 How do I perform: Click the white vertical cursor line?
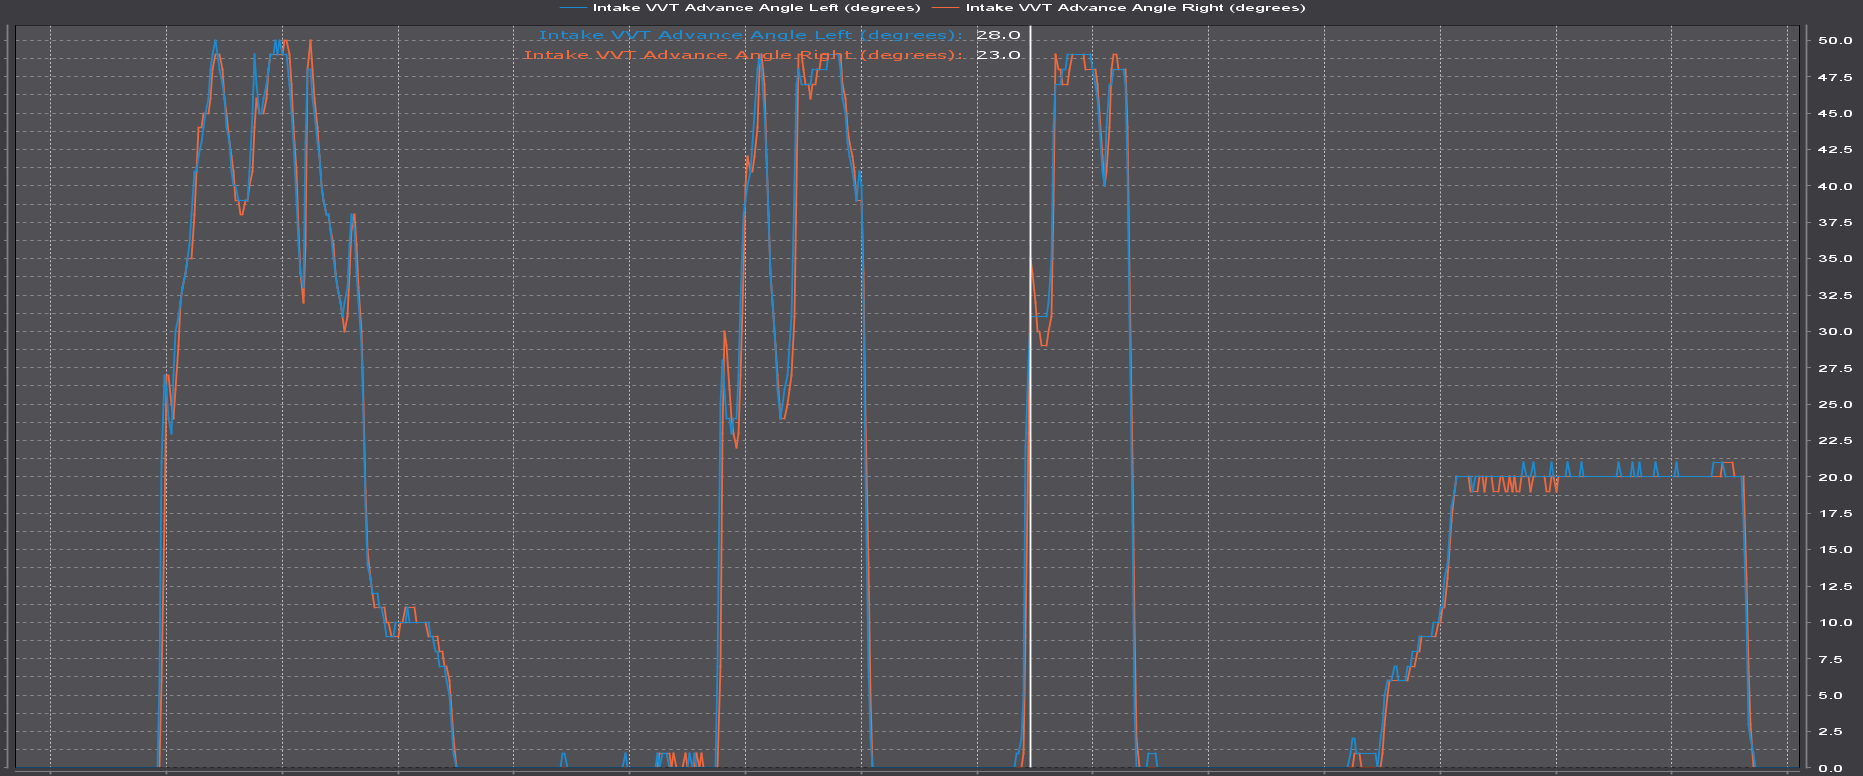click(x=1030, y=400)
